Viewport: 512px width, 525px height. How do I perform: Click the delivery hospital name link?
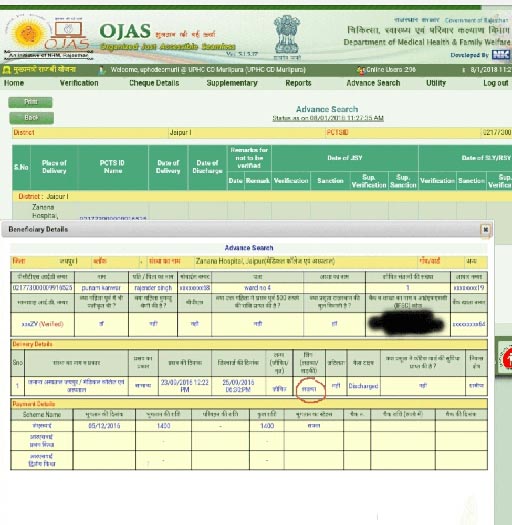click(x=76, y=386)
